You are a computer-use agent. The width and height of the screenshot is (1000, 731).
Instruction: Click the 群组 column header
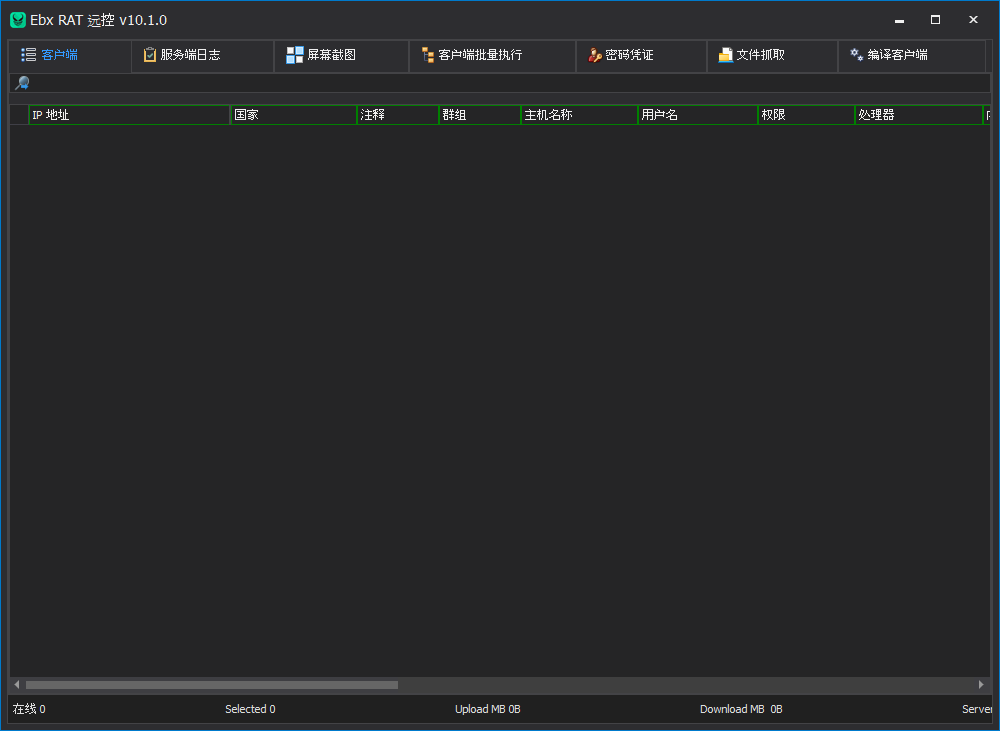[x=479, y=115]
